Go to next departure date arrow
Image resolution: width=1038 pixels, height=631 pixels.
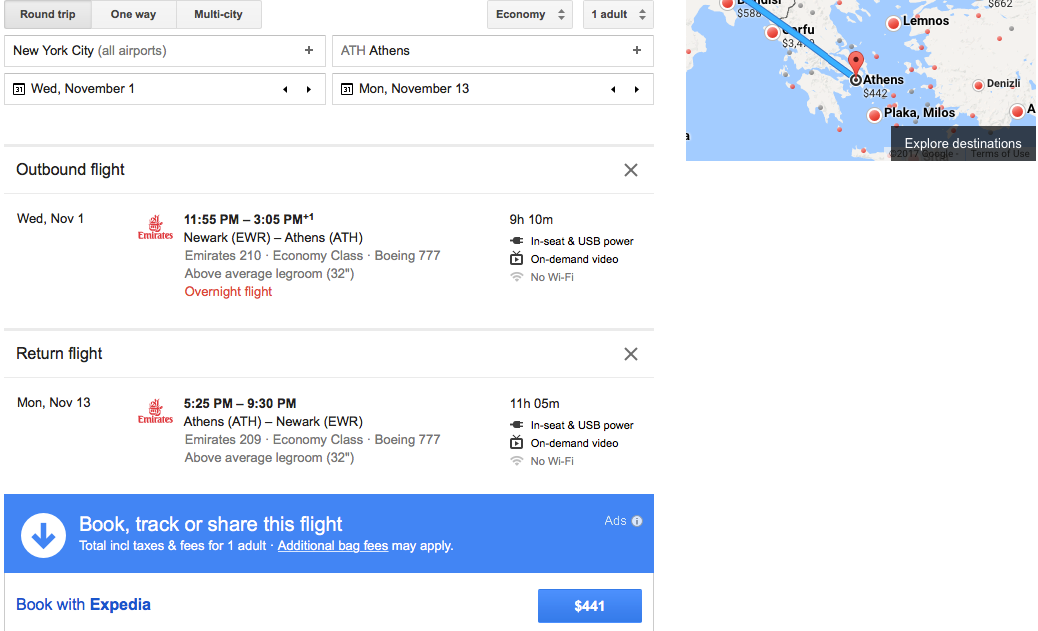[x=308, y=89]
